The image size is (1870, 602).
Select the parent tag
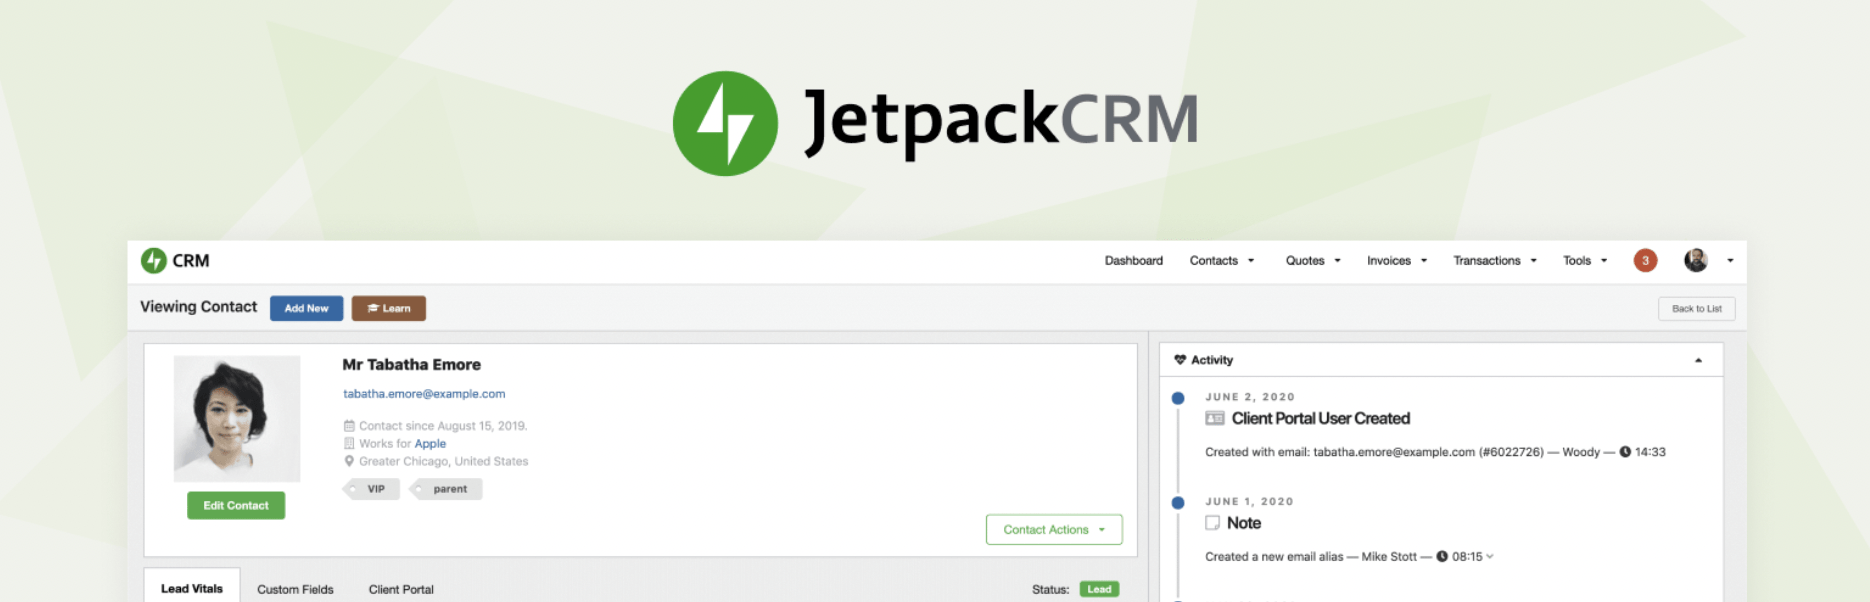click(447, 489)
